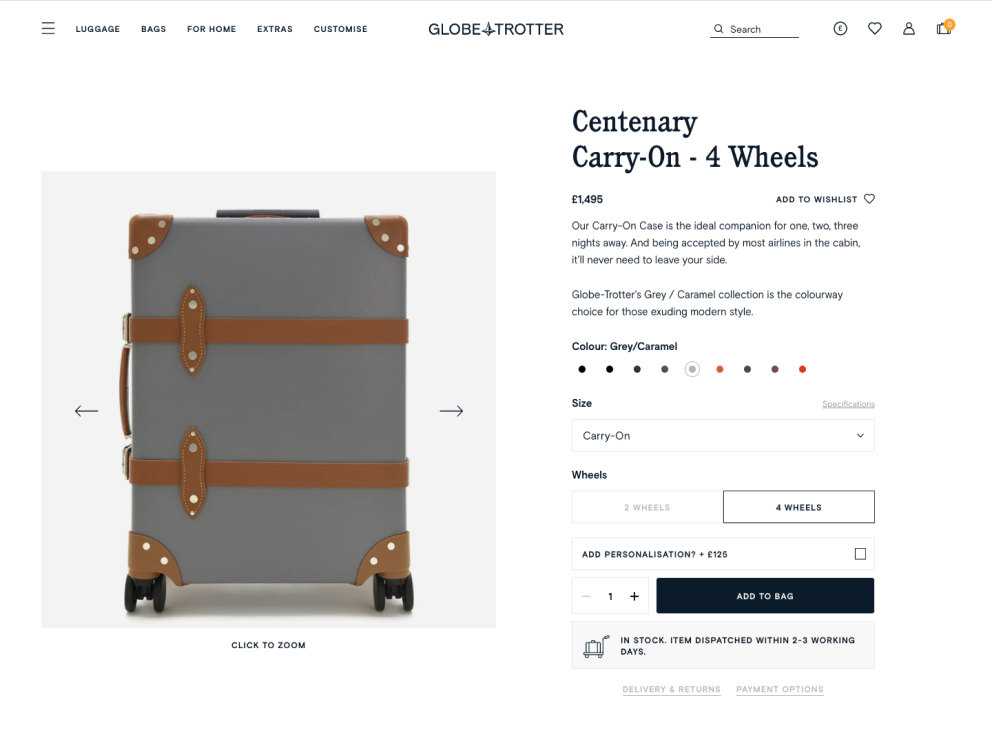
Task: Select the 2 Wheels option
Action: [x=647, y=507]
